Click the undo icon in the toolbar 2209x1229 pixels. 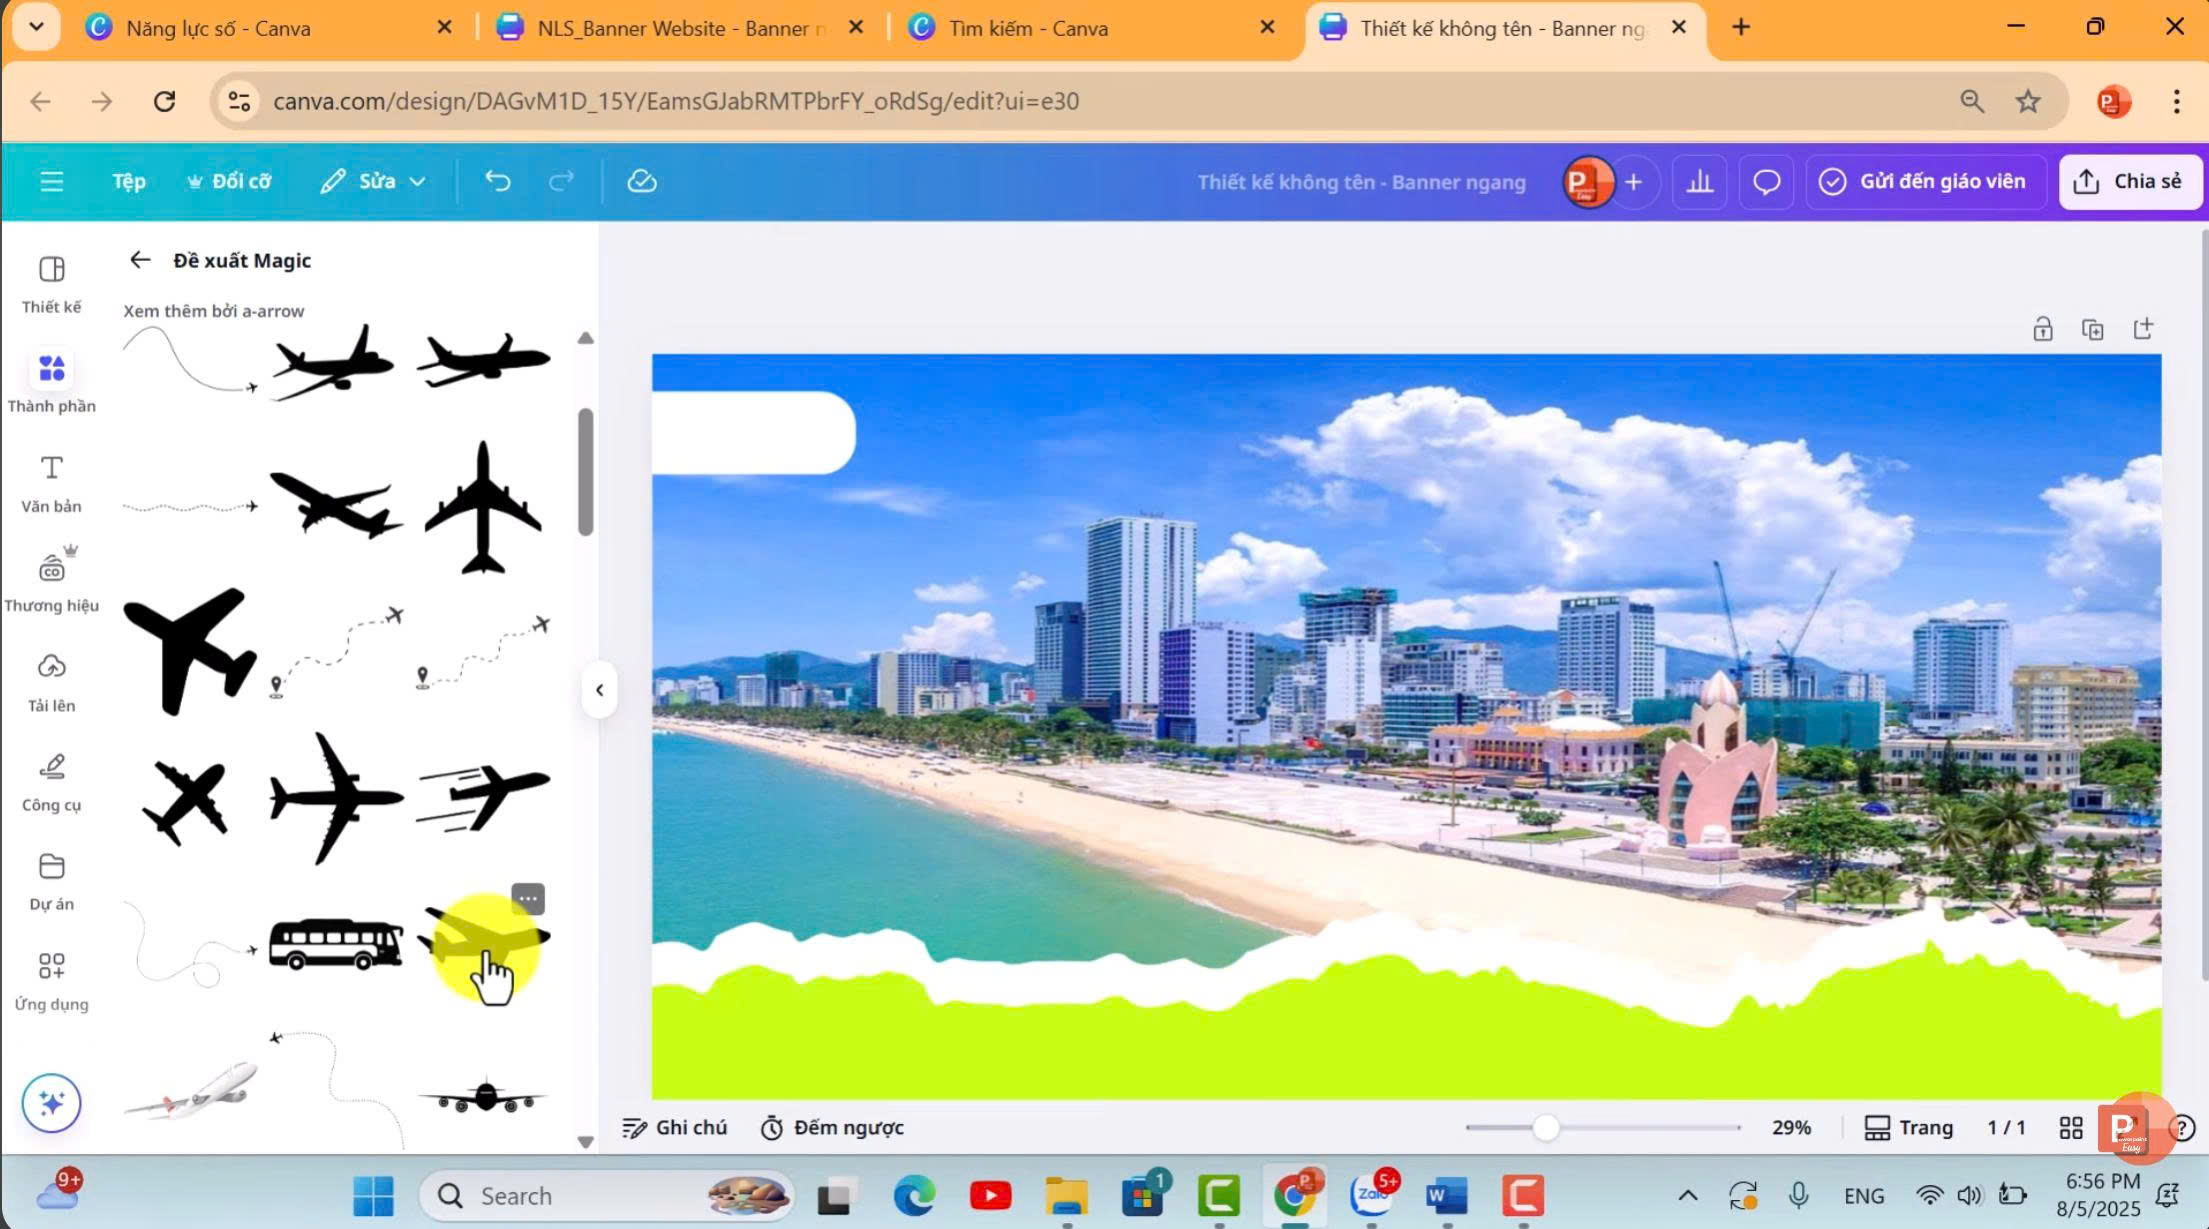click(x=497, y=181)
